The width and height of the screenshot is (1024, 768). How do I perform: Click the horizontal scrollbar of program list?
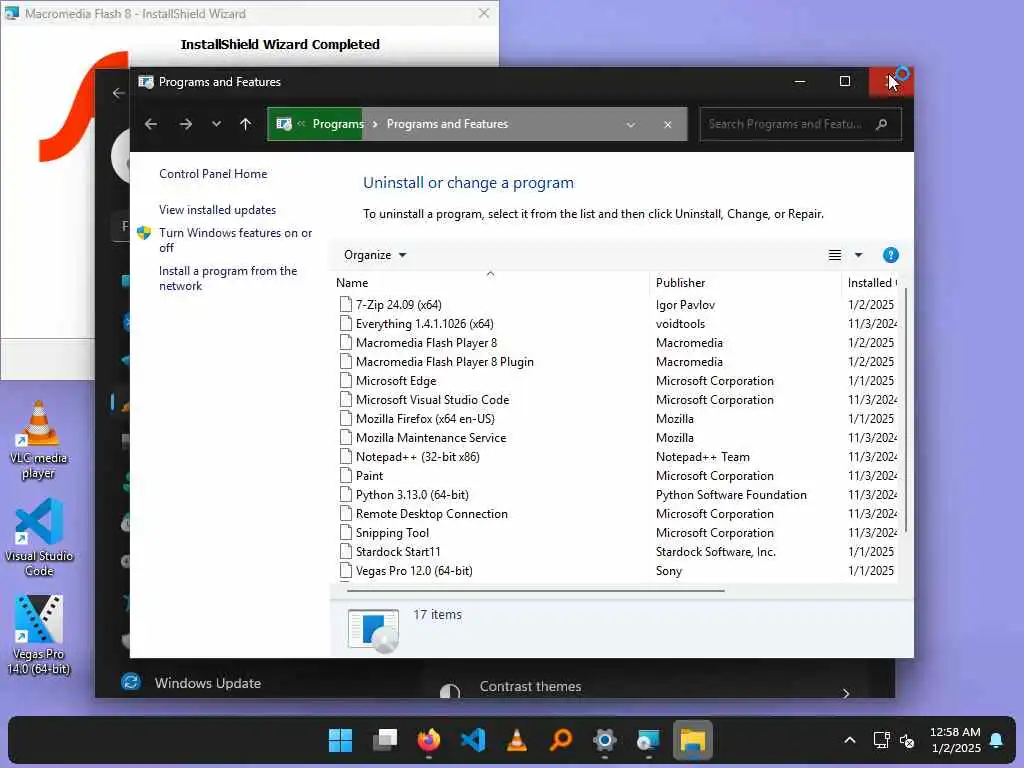click(x=536, y=590)
